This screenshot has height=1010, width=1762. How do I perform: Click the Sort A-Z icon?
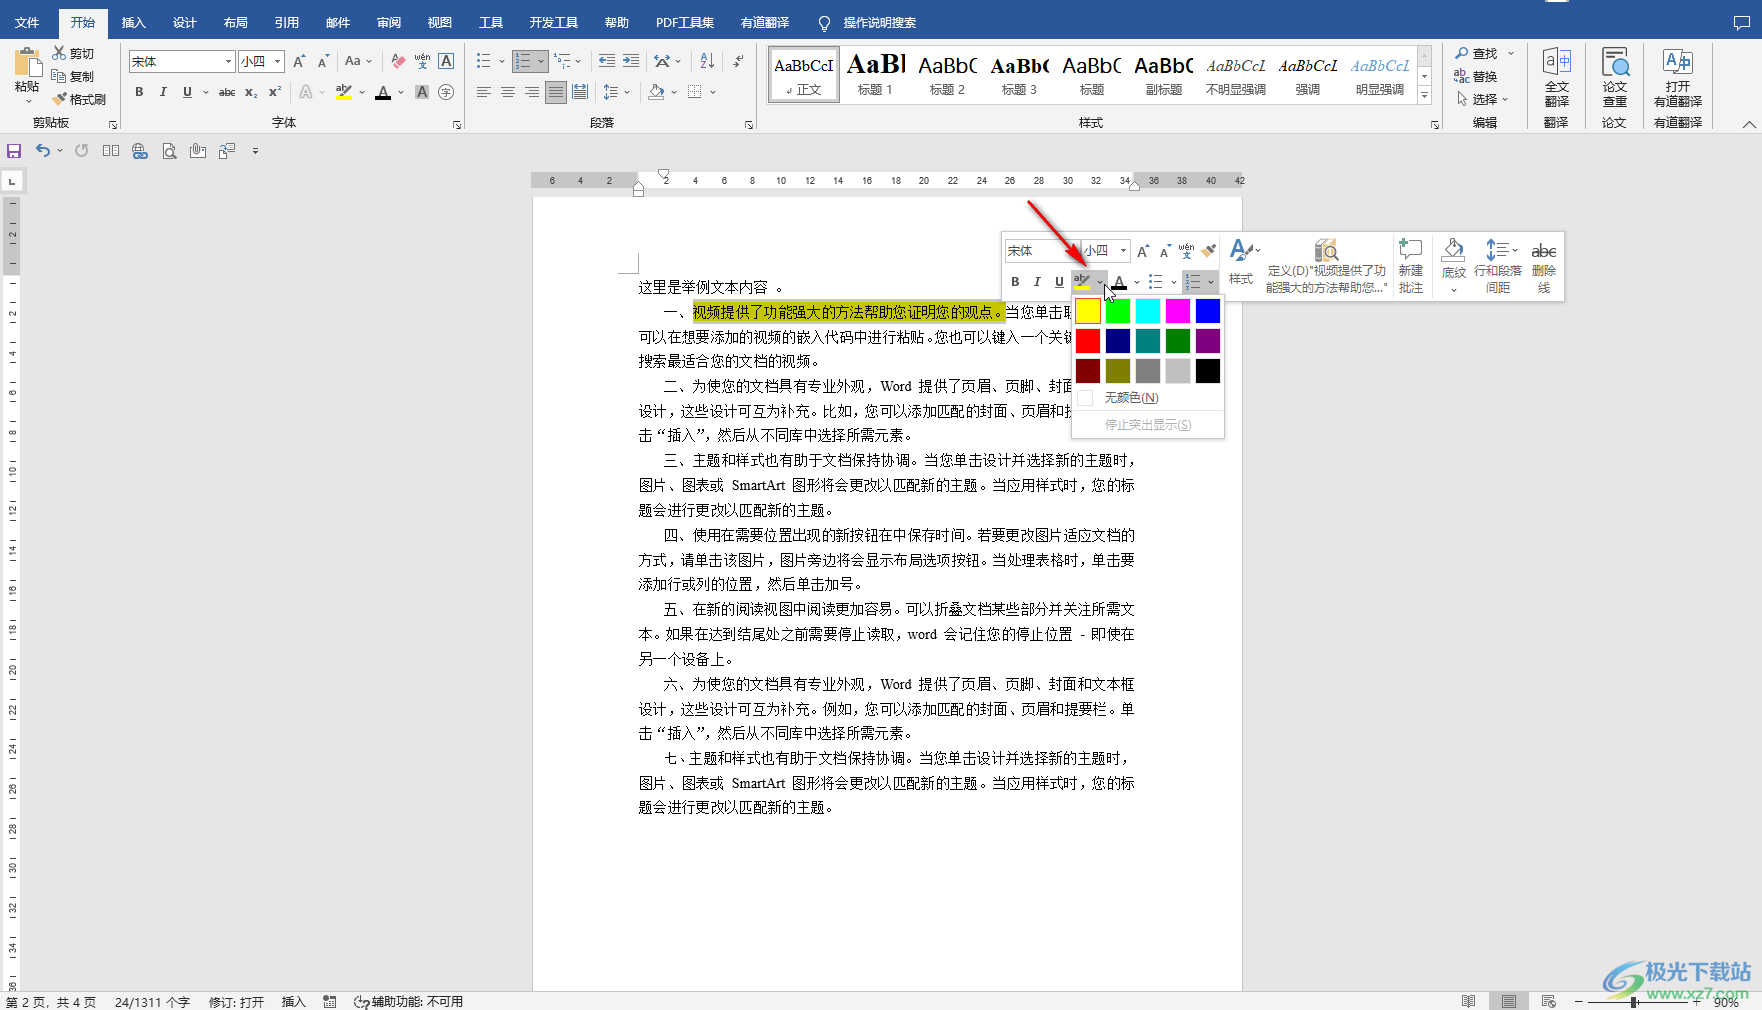(707, 61)
